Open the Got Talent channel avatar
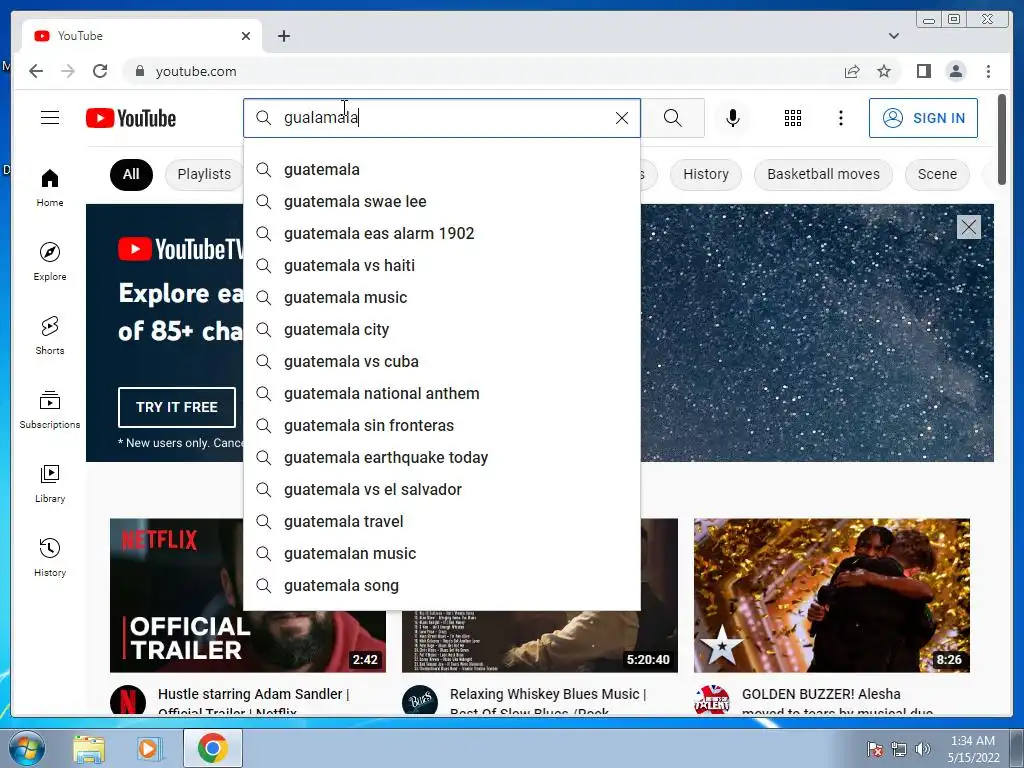Image resolution: width=1024 pixels, height=768 pixels. (x=712, y=701)
